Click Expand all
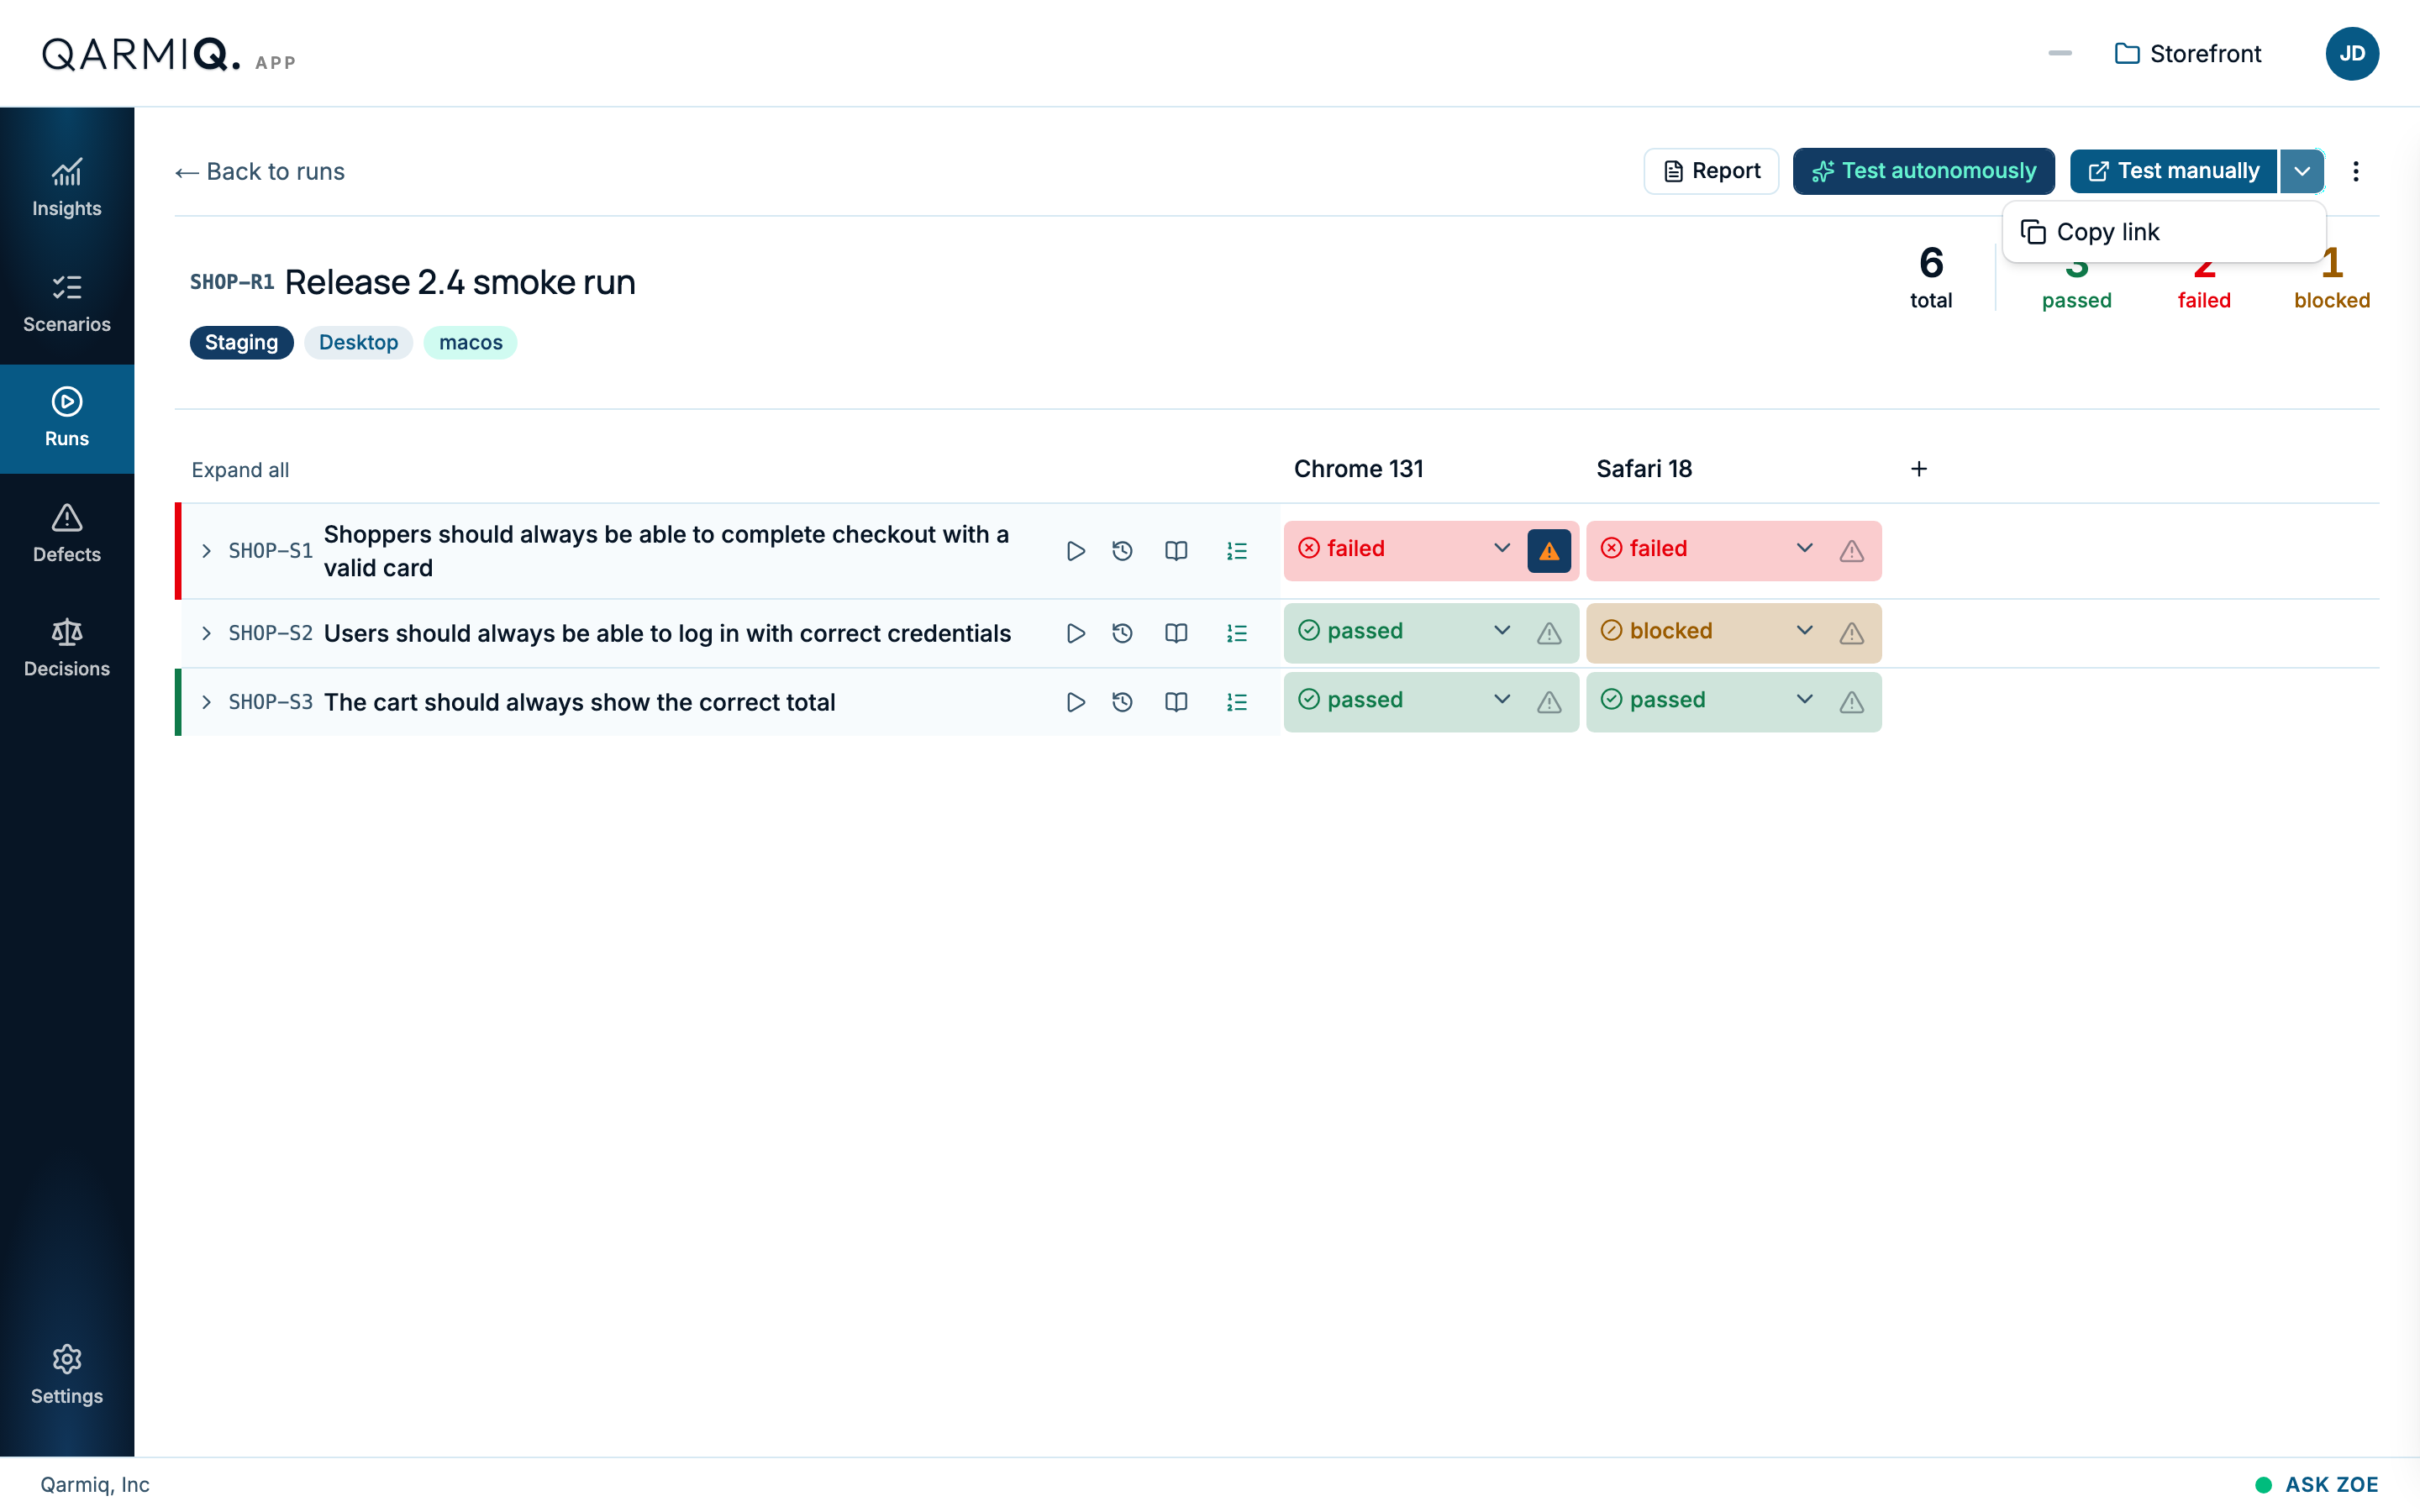This screenshot has width=2420, height=1512. 240,470
